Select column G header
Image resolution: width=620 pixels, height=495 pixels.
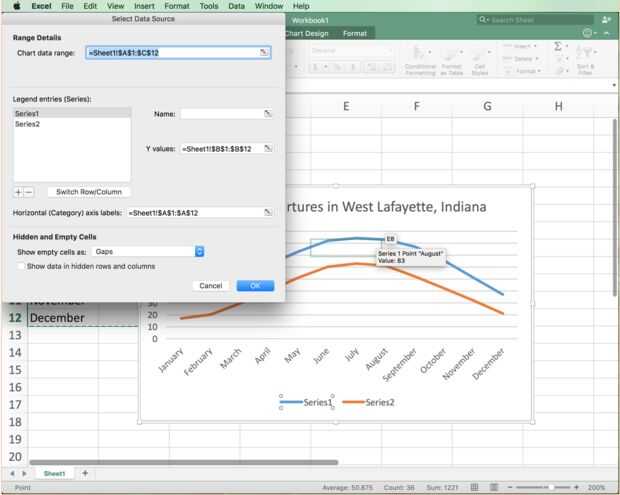pos(487,106)
